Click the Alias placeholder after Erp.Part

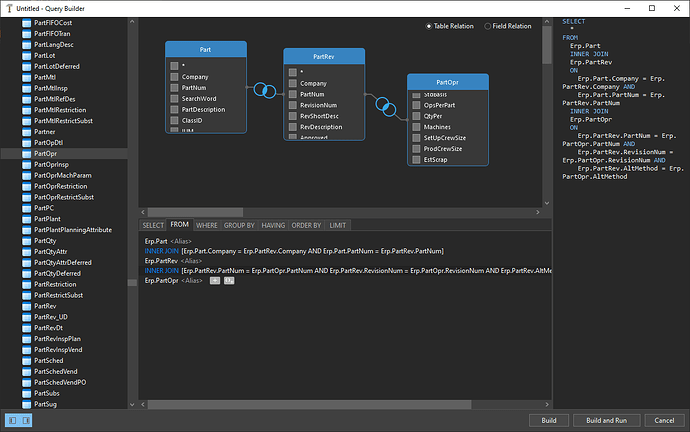click(181, 242)
